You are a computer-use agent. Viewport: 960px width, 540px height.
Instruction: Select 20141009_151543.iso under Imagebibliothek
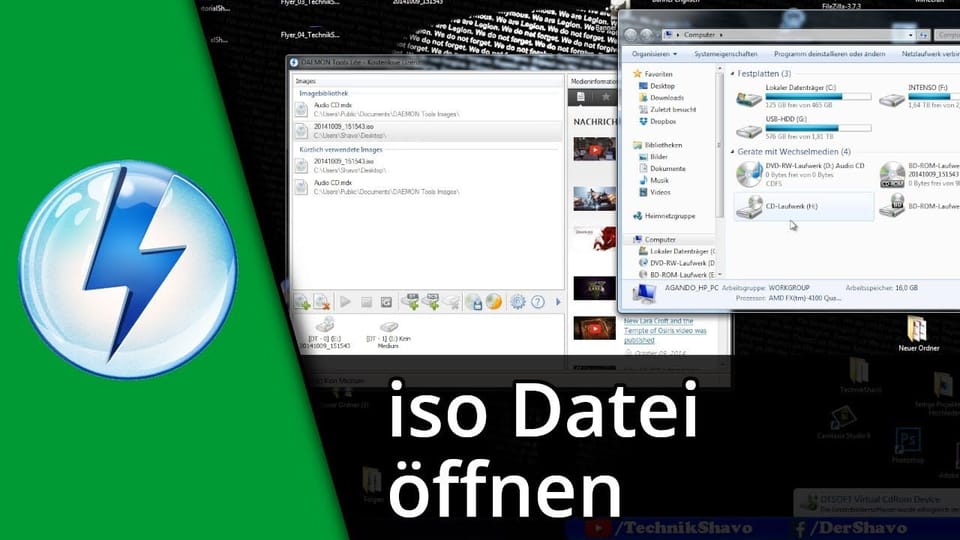tap(427, 130)
